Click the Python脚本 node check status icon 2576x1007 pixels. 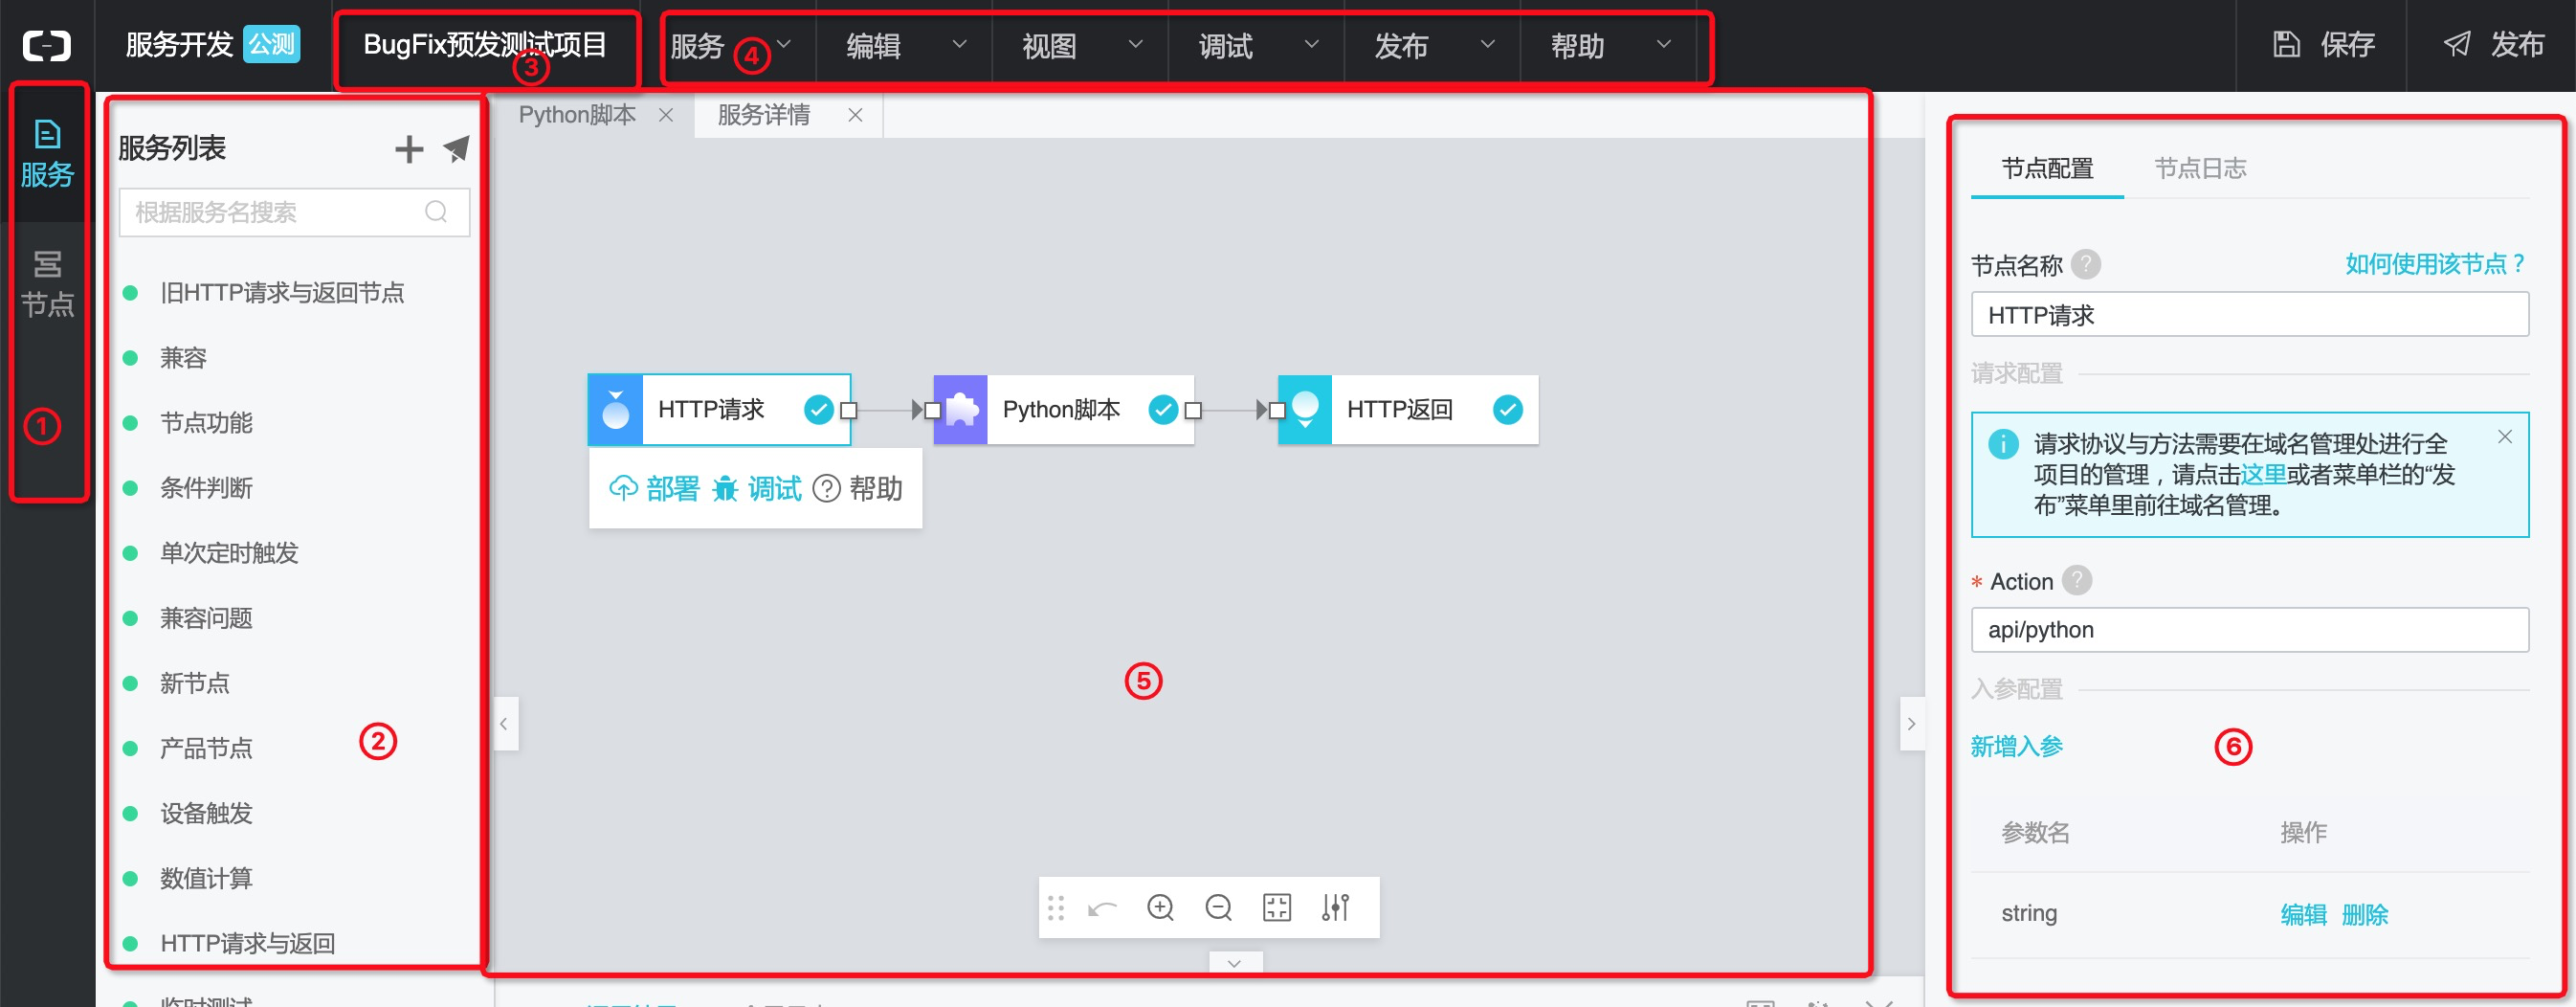coord(1163,409)
